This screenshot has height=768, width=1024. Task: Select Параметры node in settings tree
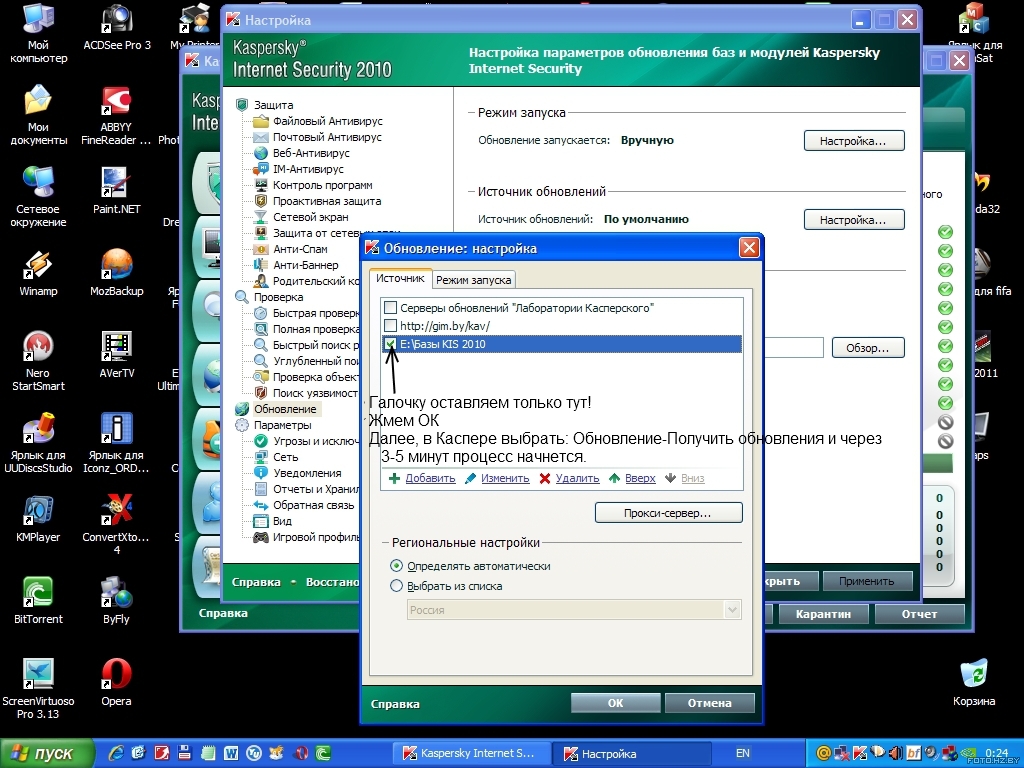click(283, 425)
